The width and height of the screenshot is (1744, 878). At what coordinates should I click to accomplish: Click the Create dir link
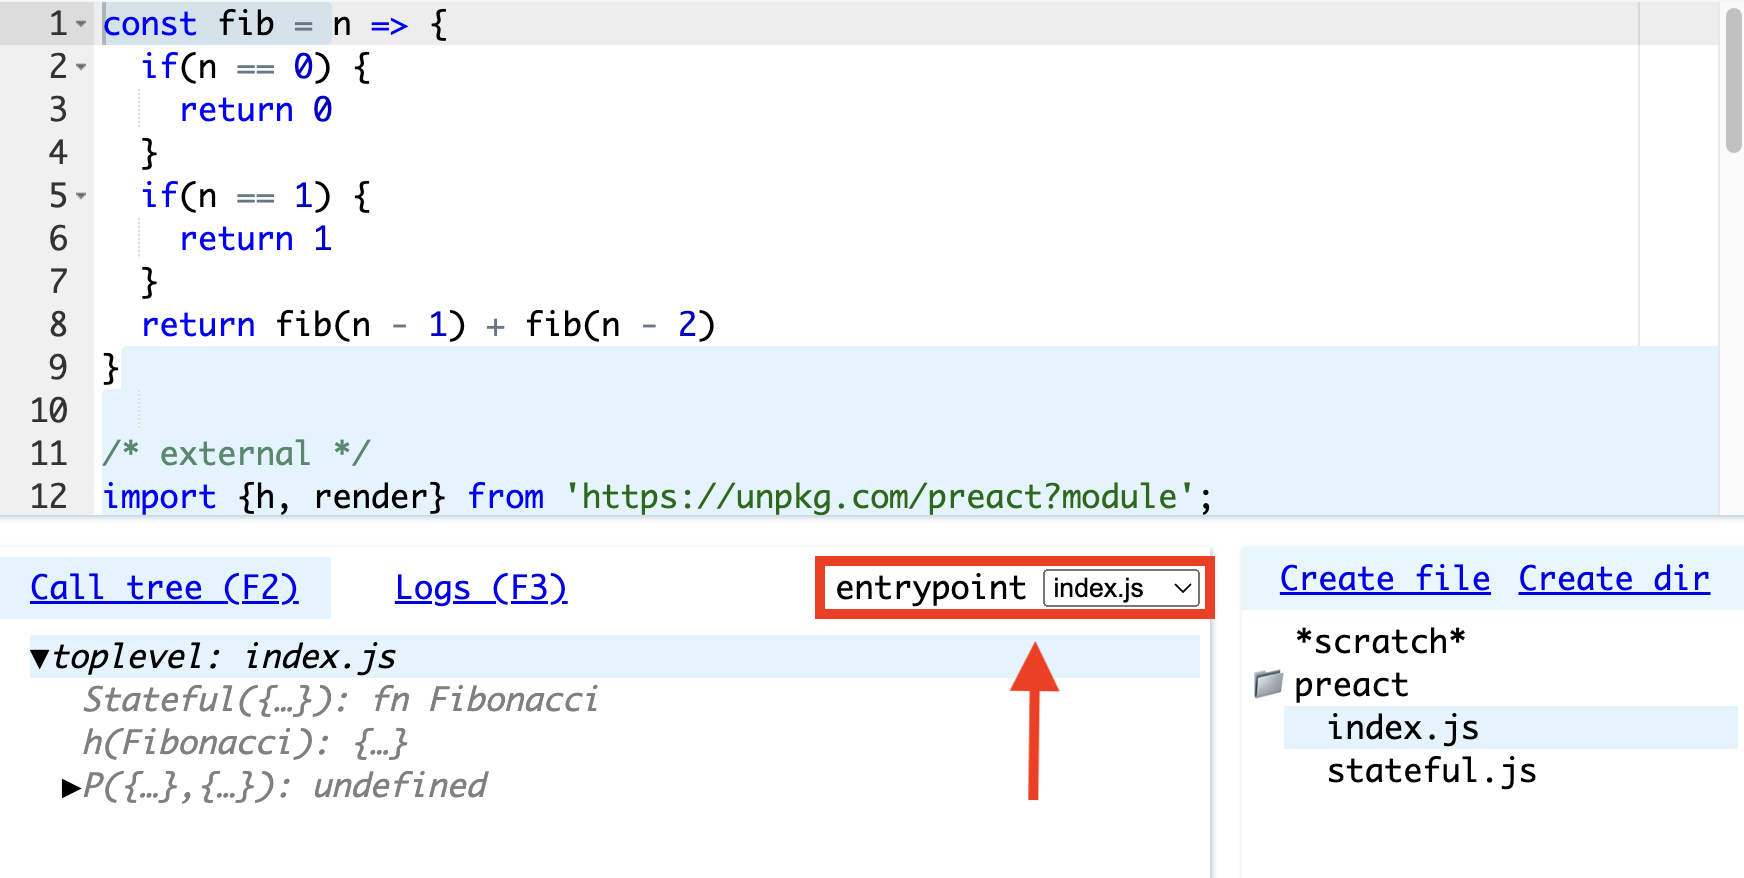click(x=1613, y=579)
